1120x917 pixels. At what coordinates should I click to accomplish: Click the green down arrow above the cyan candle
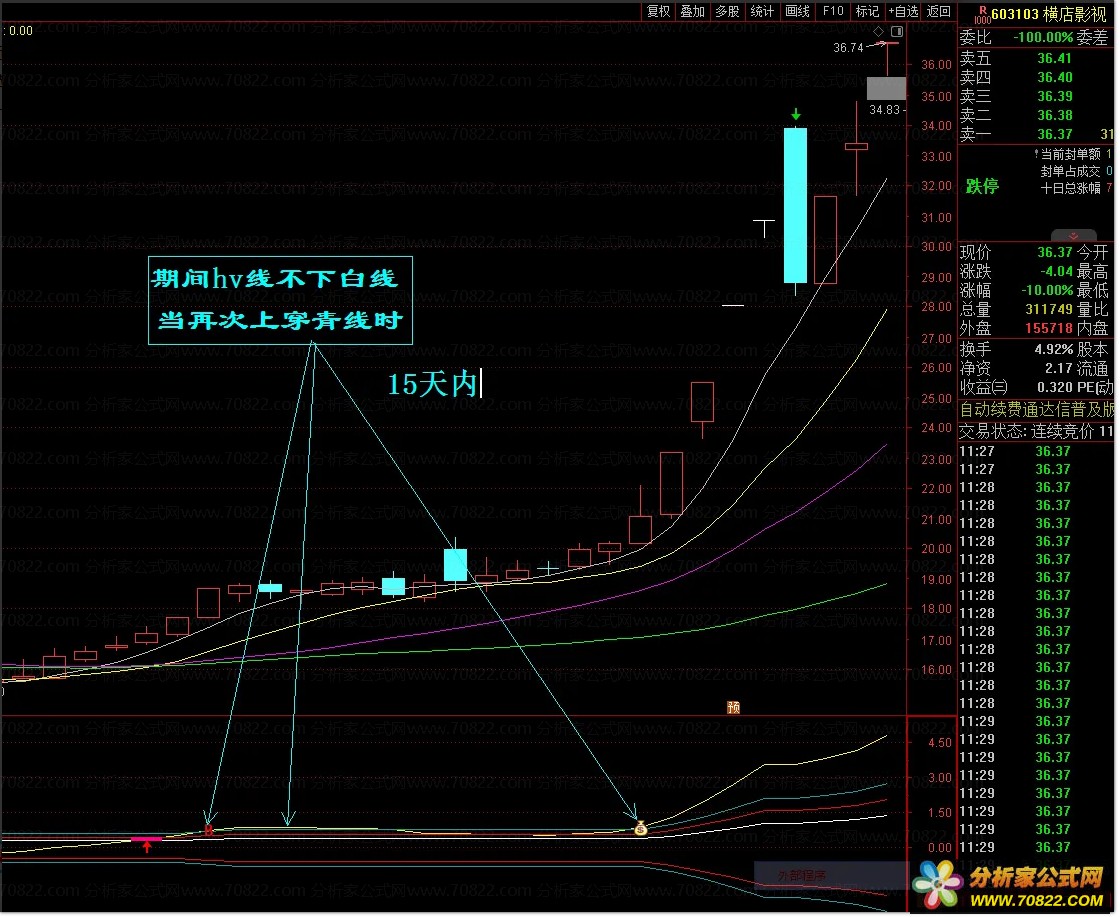[x=796, y=116]
